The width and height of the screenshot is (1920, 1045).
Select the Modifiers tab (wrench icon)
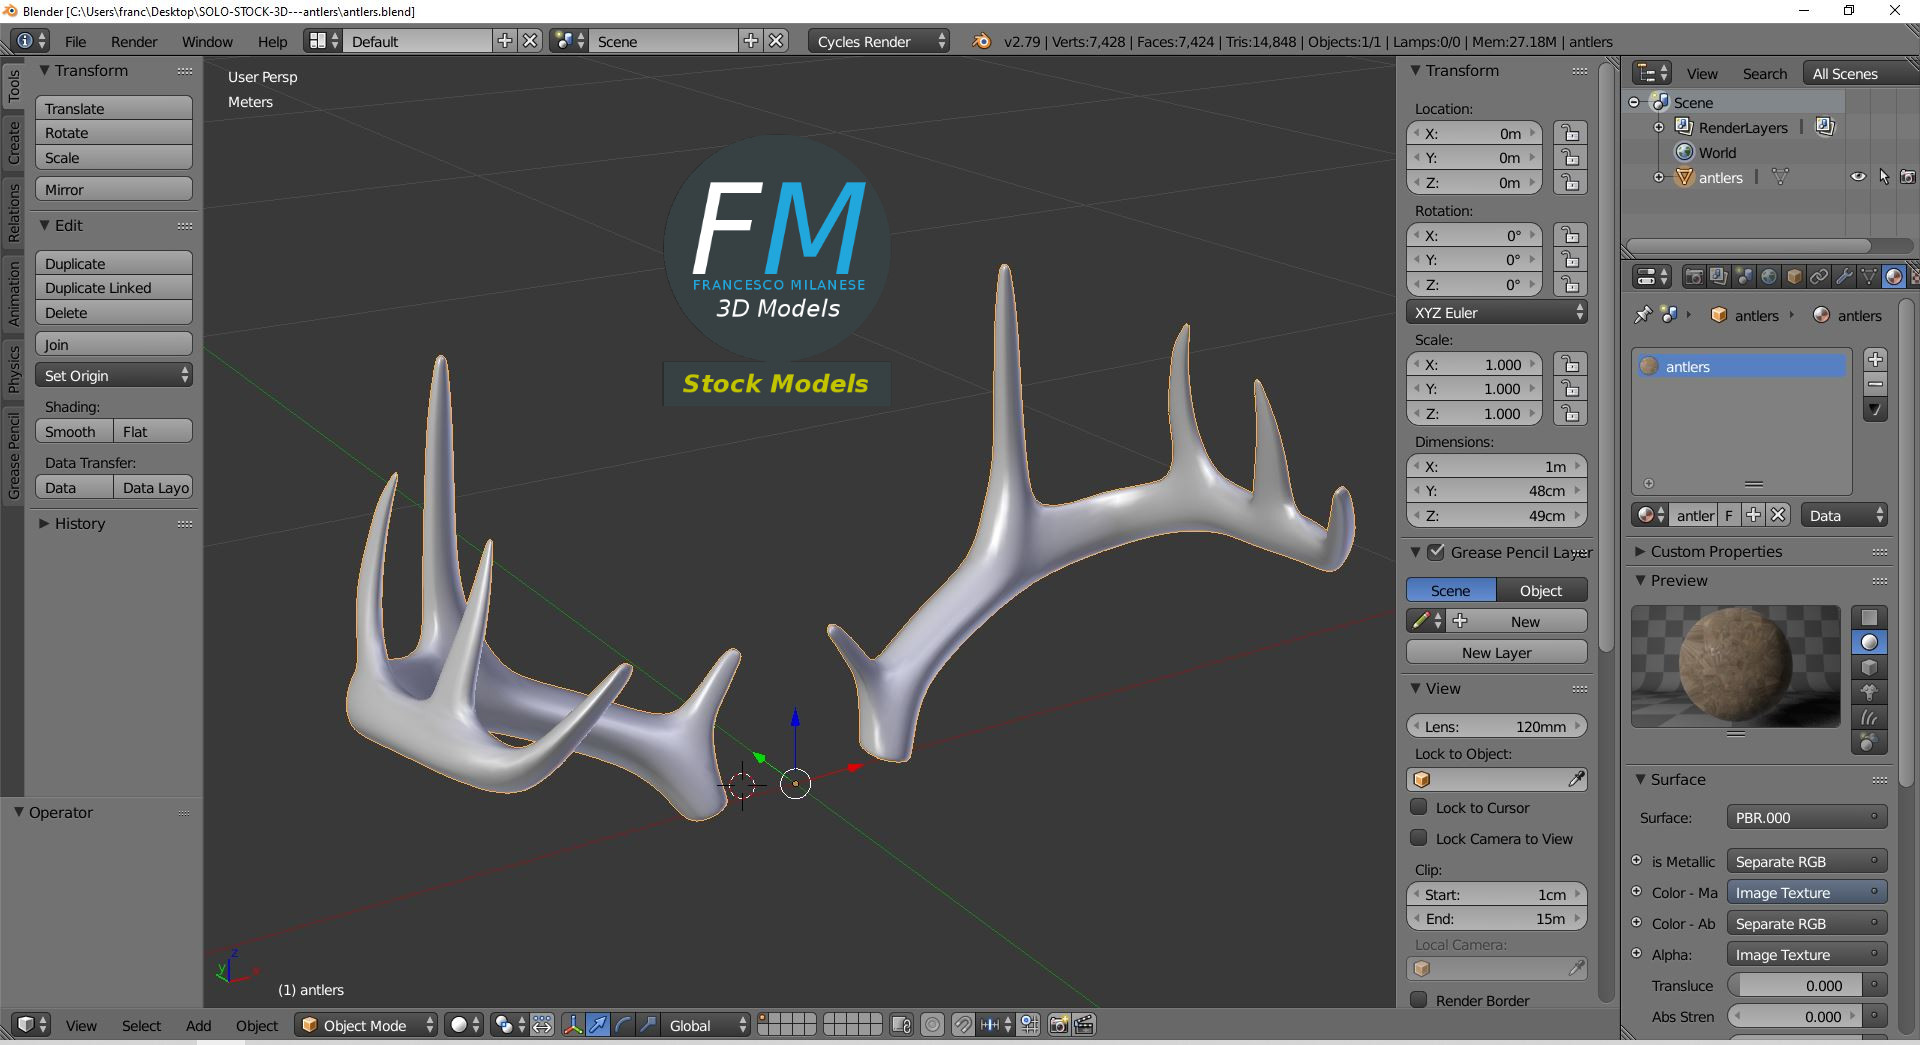pyautogui.click(x=1845, y=277)
